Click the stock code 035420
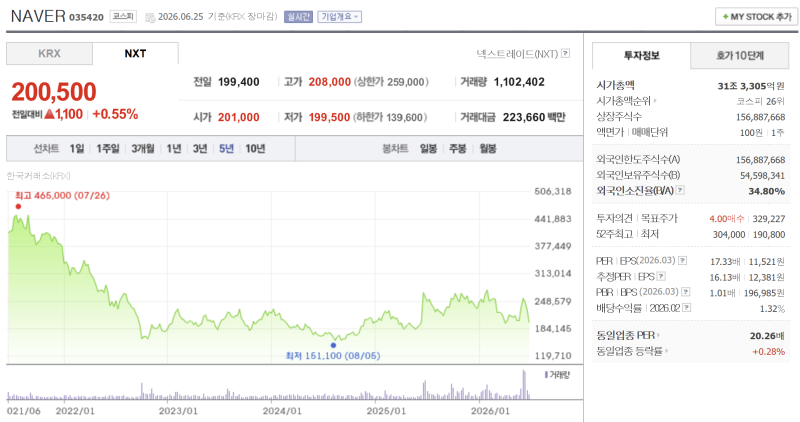800x422 pixels. tap(86, 17)
